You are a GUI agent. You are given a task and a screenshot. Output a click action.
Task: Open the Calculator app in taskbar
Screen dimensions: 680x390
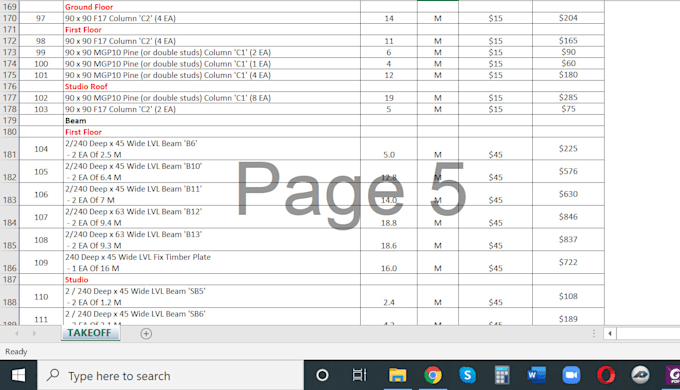(x=502, y=375)
